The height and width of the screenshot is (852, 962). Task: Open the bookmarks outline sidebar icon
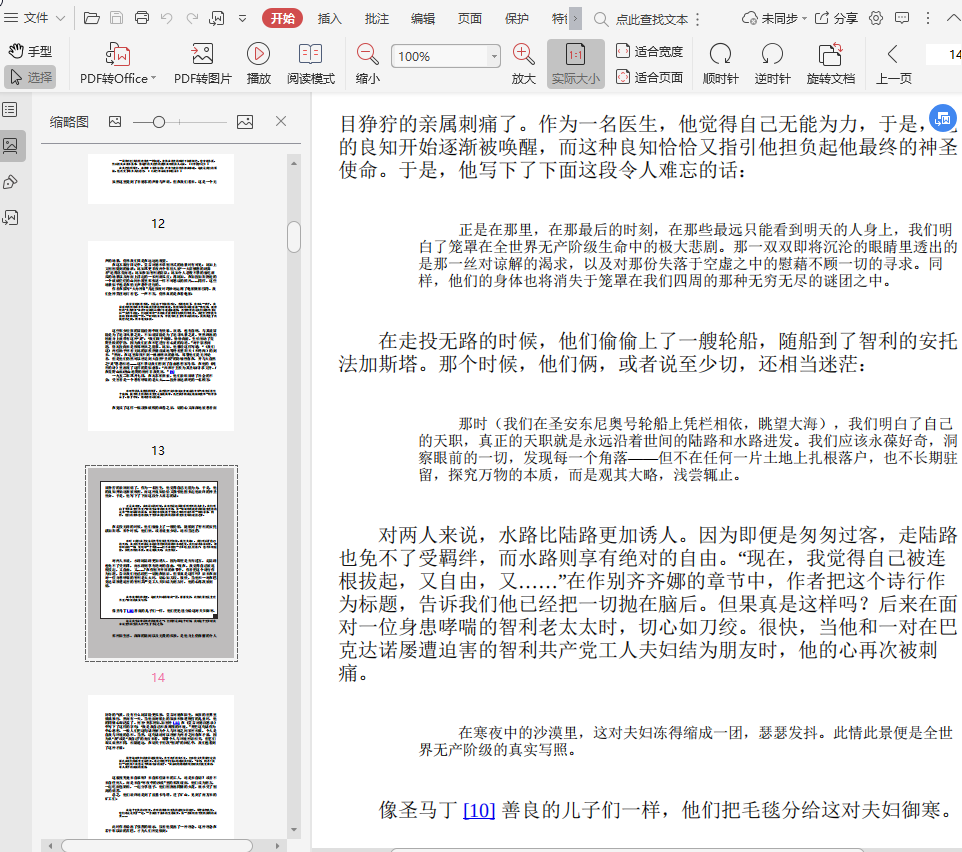click(x=11, y=109)
